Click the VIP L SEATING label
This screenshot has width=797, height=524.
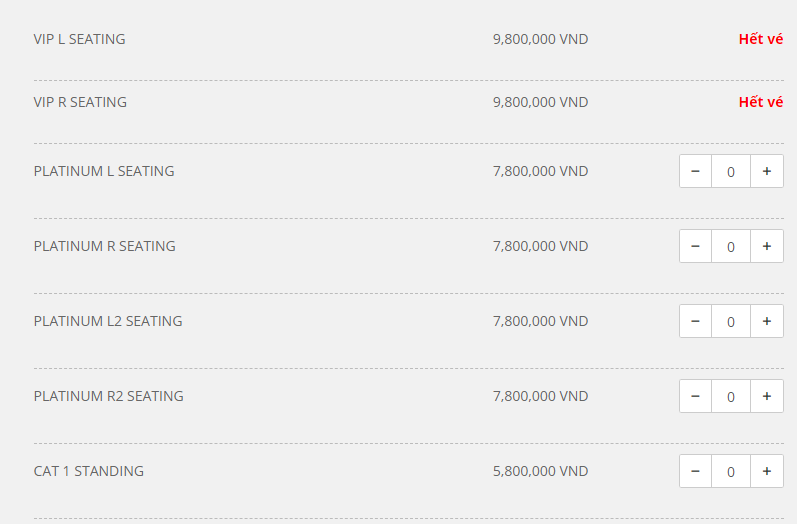click(x=80, y=40)
